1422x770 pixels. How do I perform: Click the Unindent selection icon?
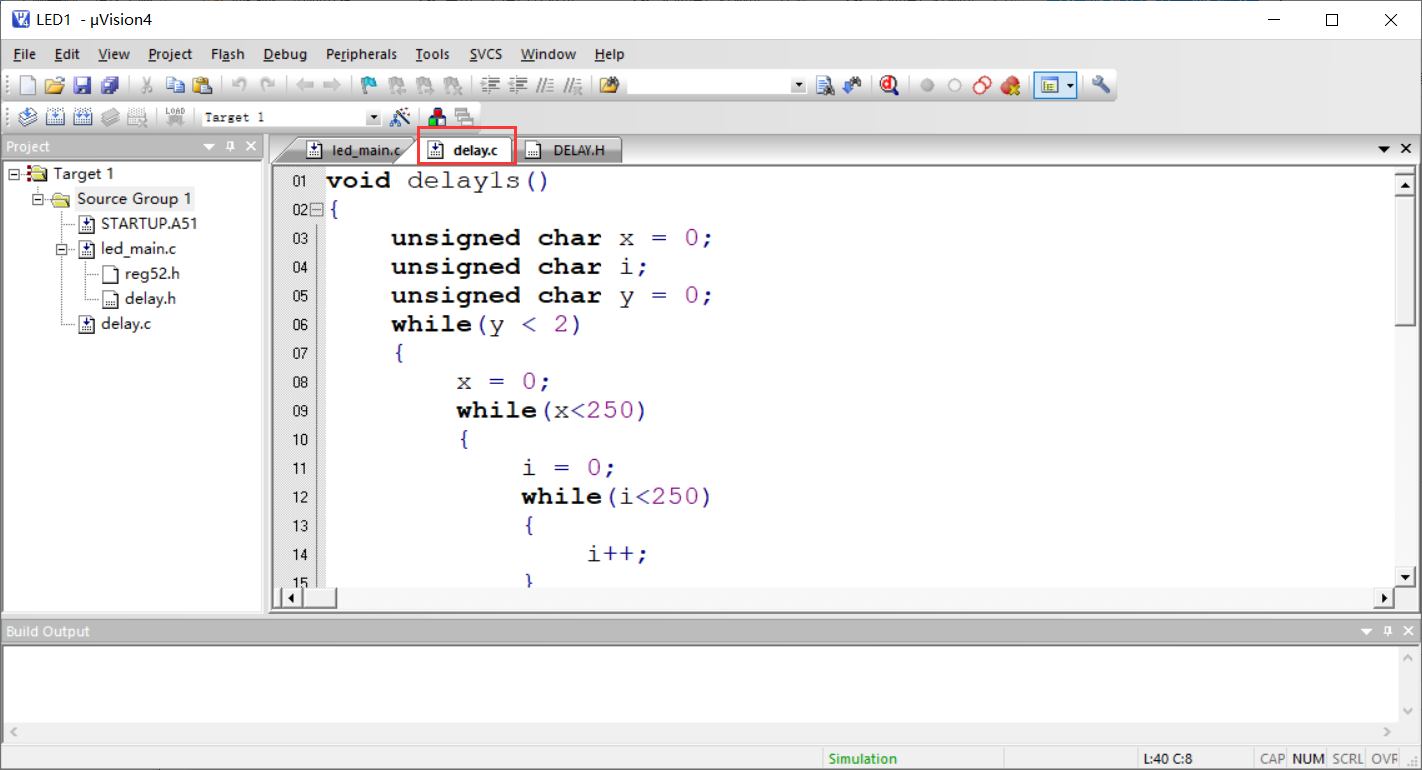click(519, 86)
